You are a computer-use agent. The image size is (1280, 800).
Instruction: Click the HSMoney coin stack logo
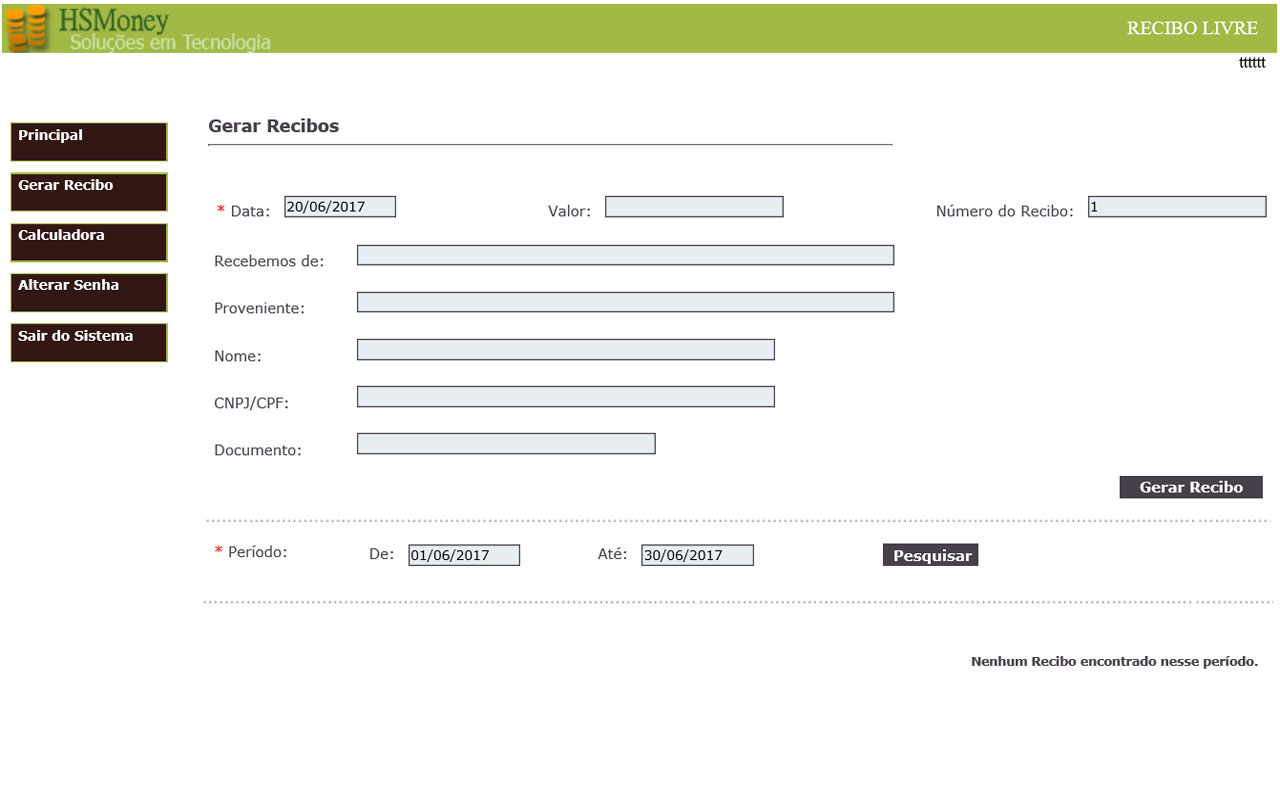(27, 28)
